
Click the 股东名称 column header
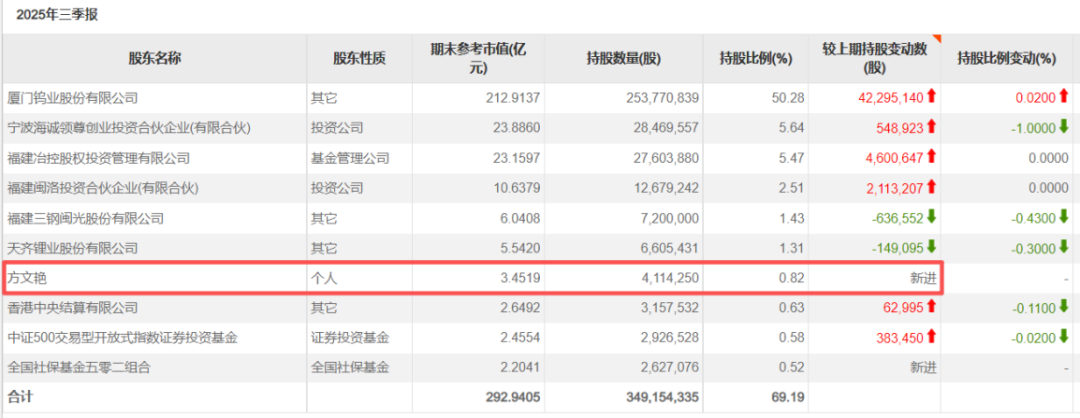154,59
